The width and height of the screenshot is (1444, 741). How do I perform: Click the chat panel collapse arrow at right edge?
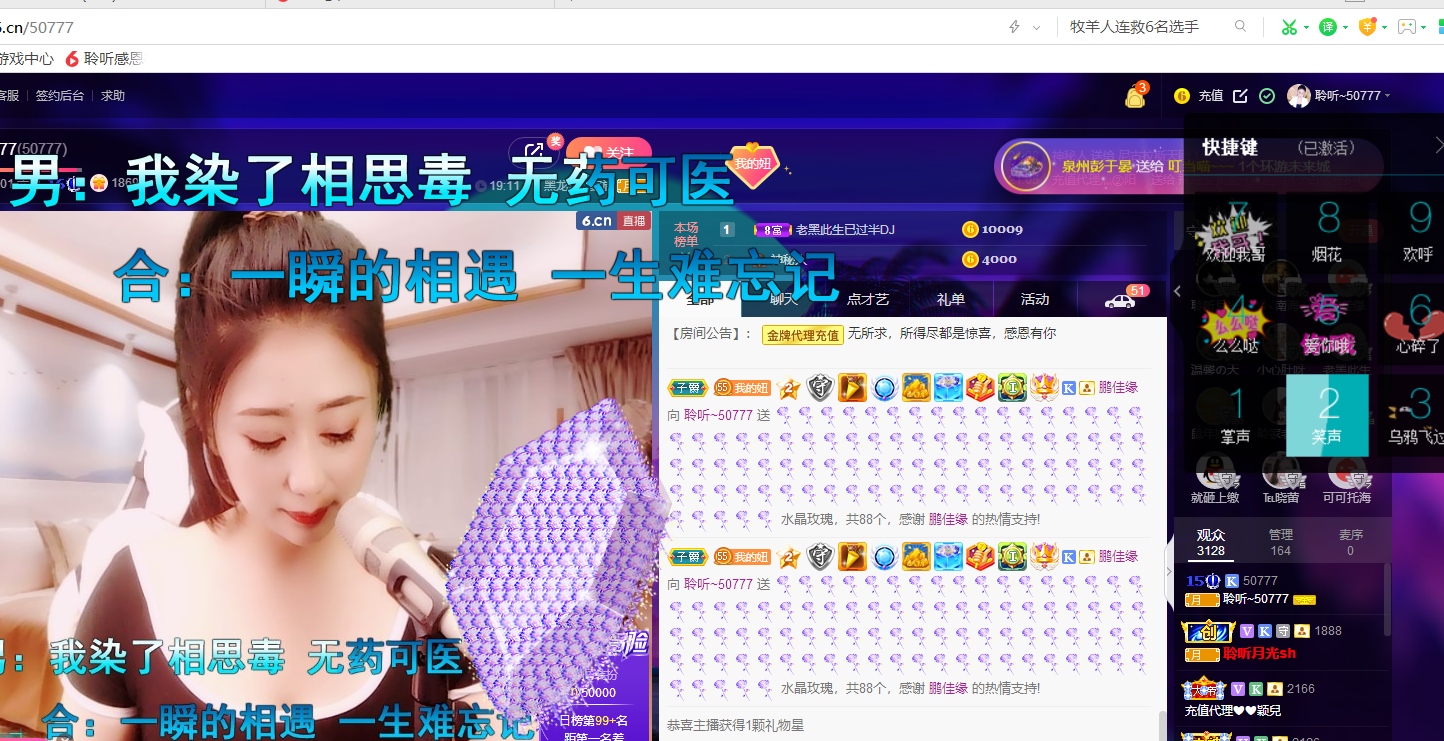pos(1170,572)
